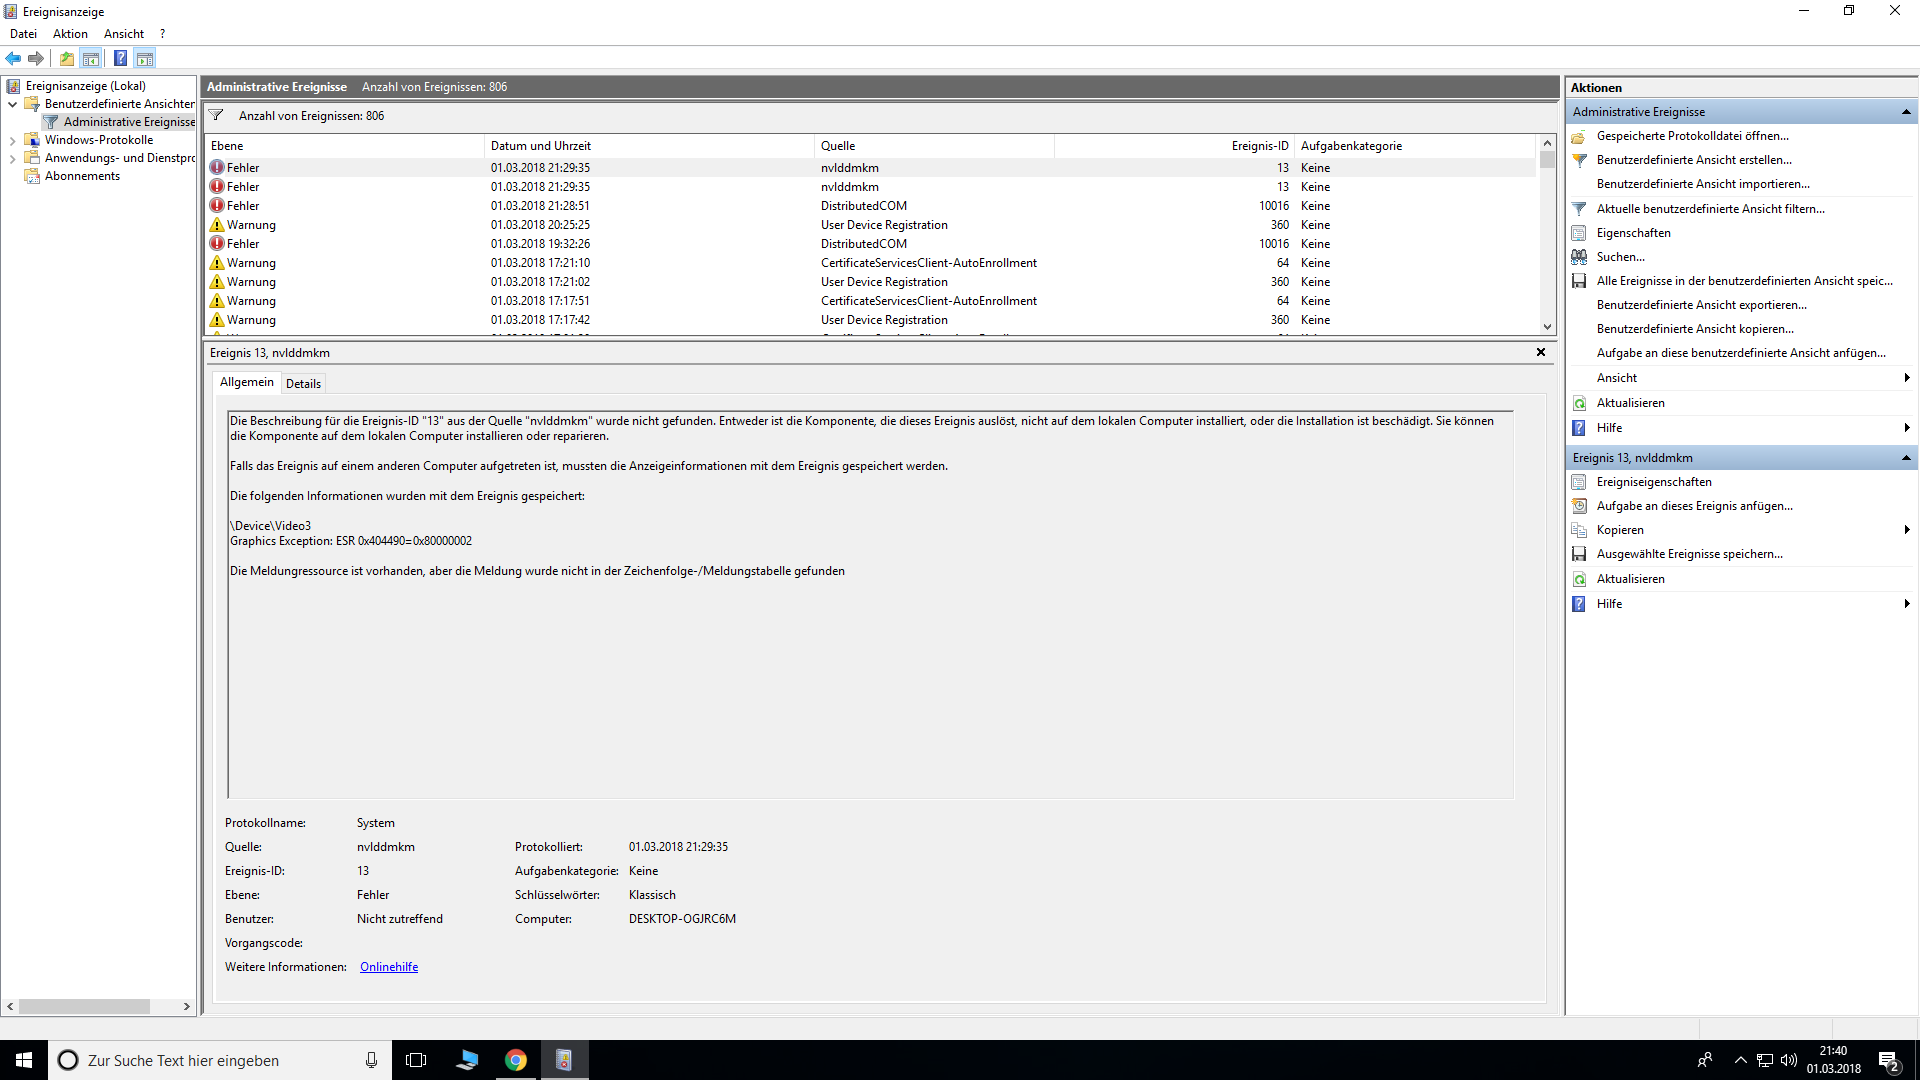This screenshot has height=1080, width=1920.
Task: Click the event list scrollbar down arrow
Action: (x=1547, y=327)
